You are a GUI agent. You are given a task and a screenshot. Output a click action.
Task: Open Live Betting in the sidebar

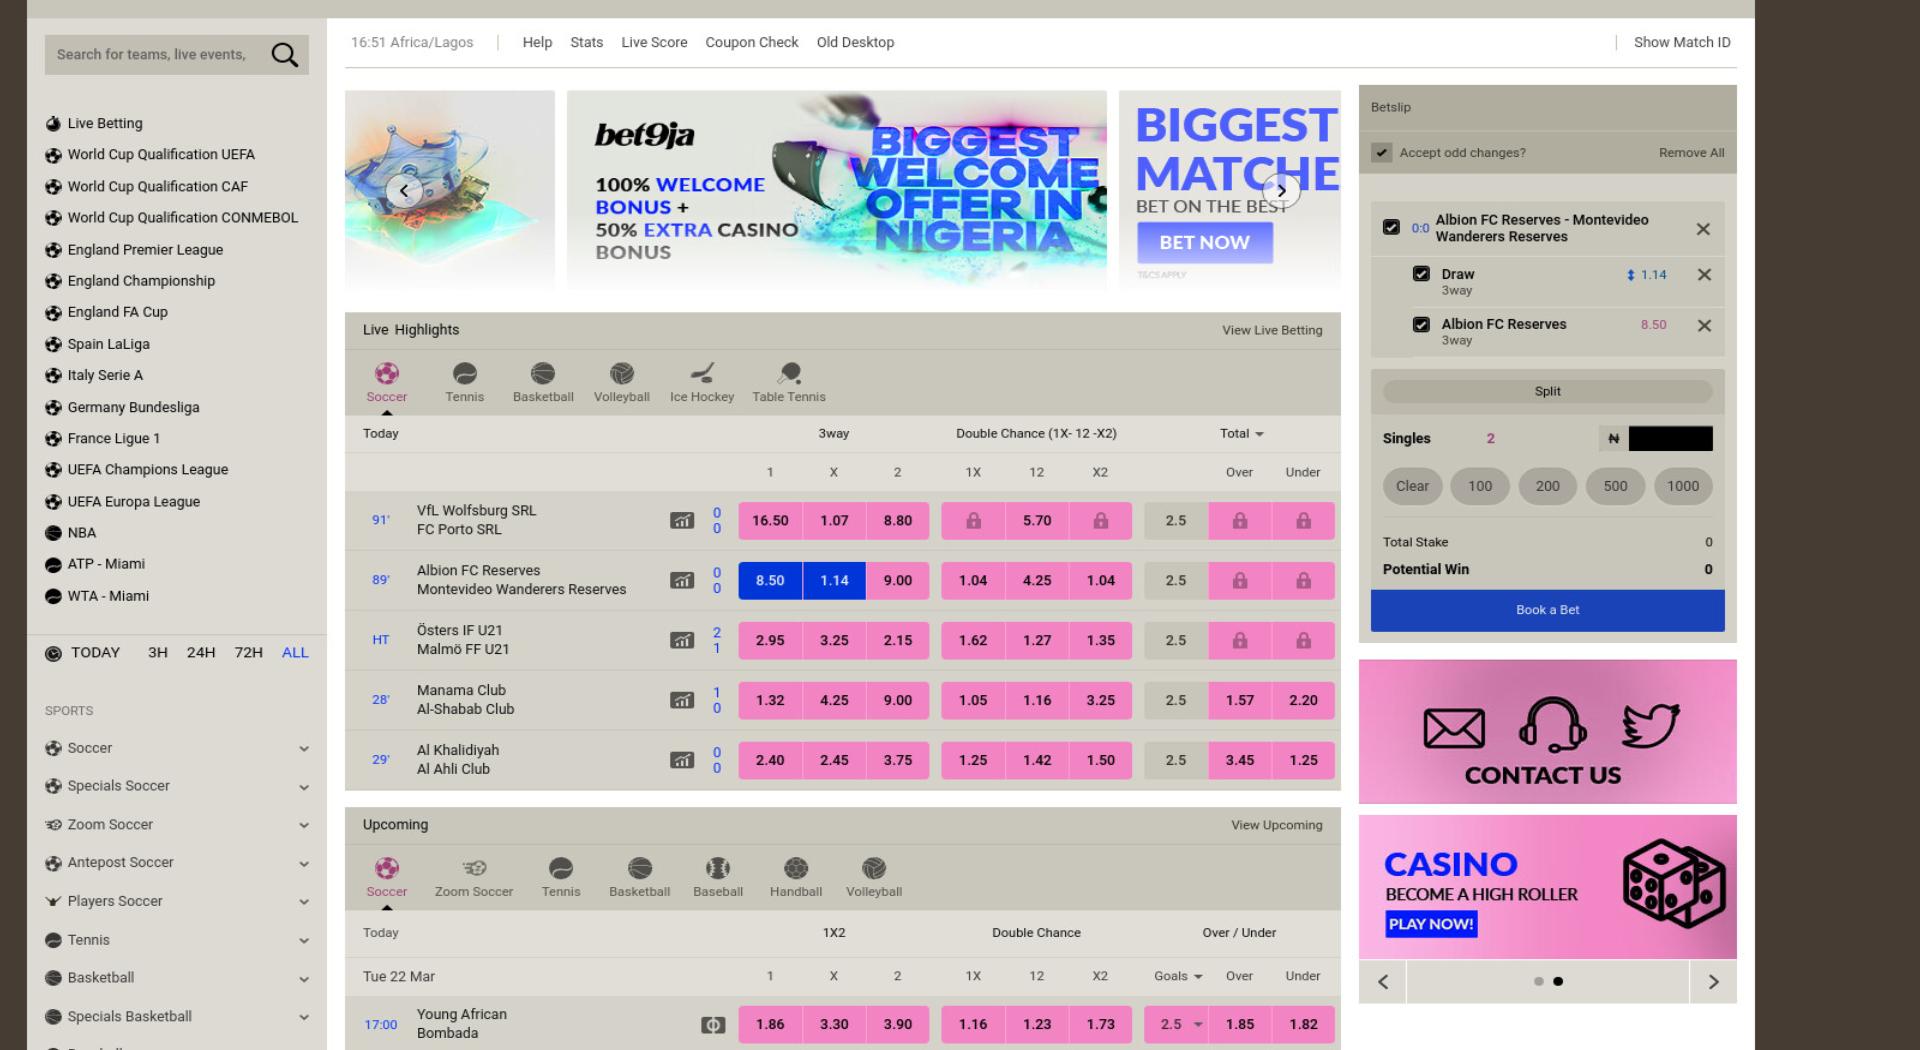105,123
